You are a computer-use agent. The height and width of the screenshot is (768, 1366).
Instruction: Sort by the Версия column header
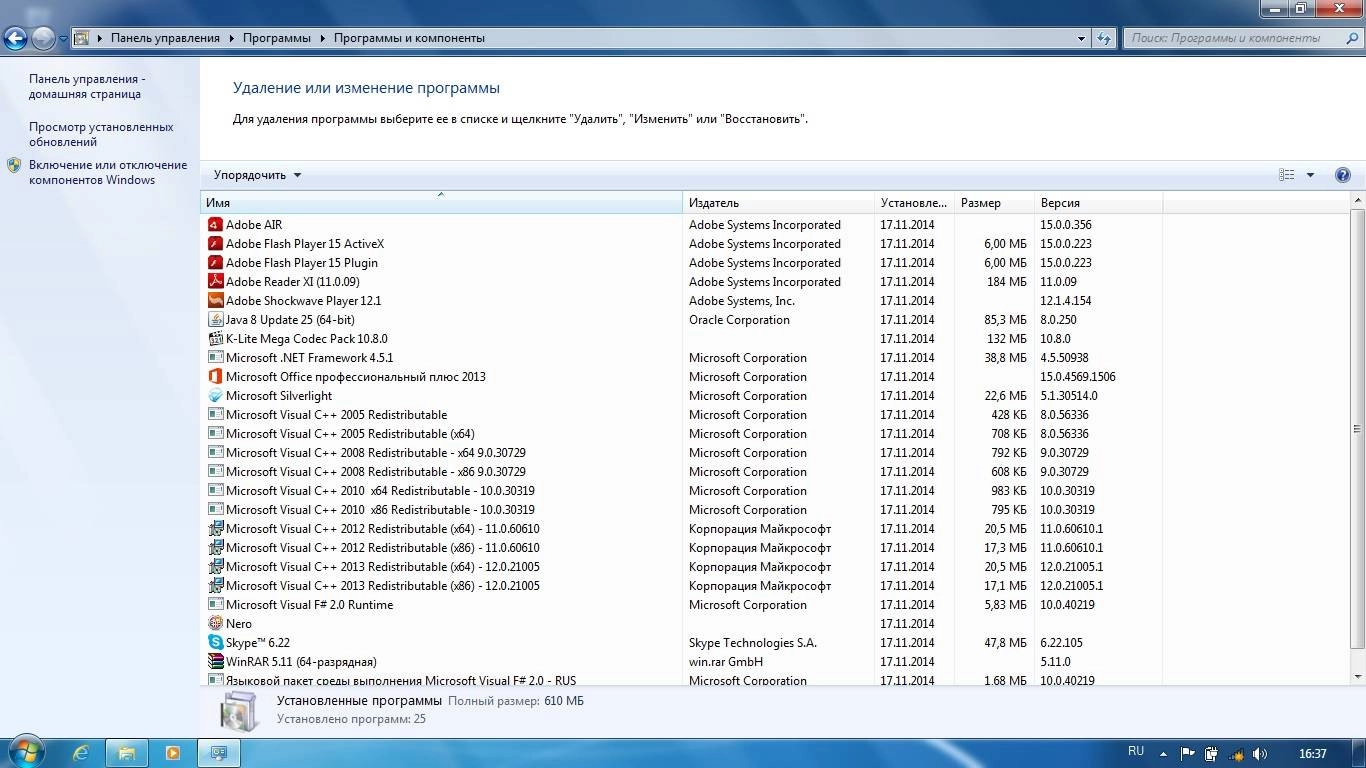click(1099, 203)
